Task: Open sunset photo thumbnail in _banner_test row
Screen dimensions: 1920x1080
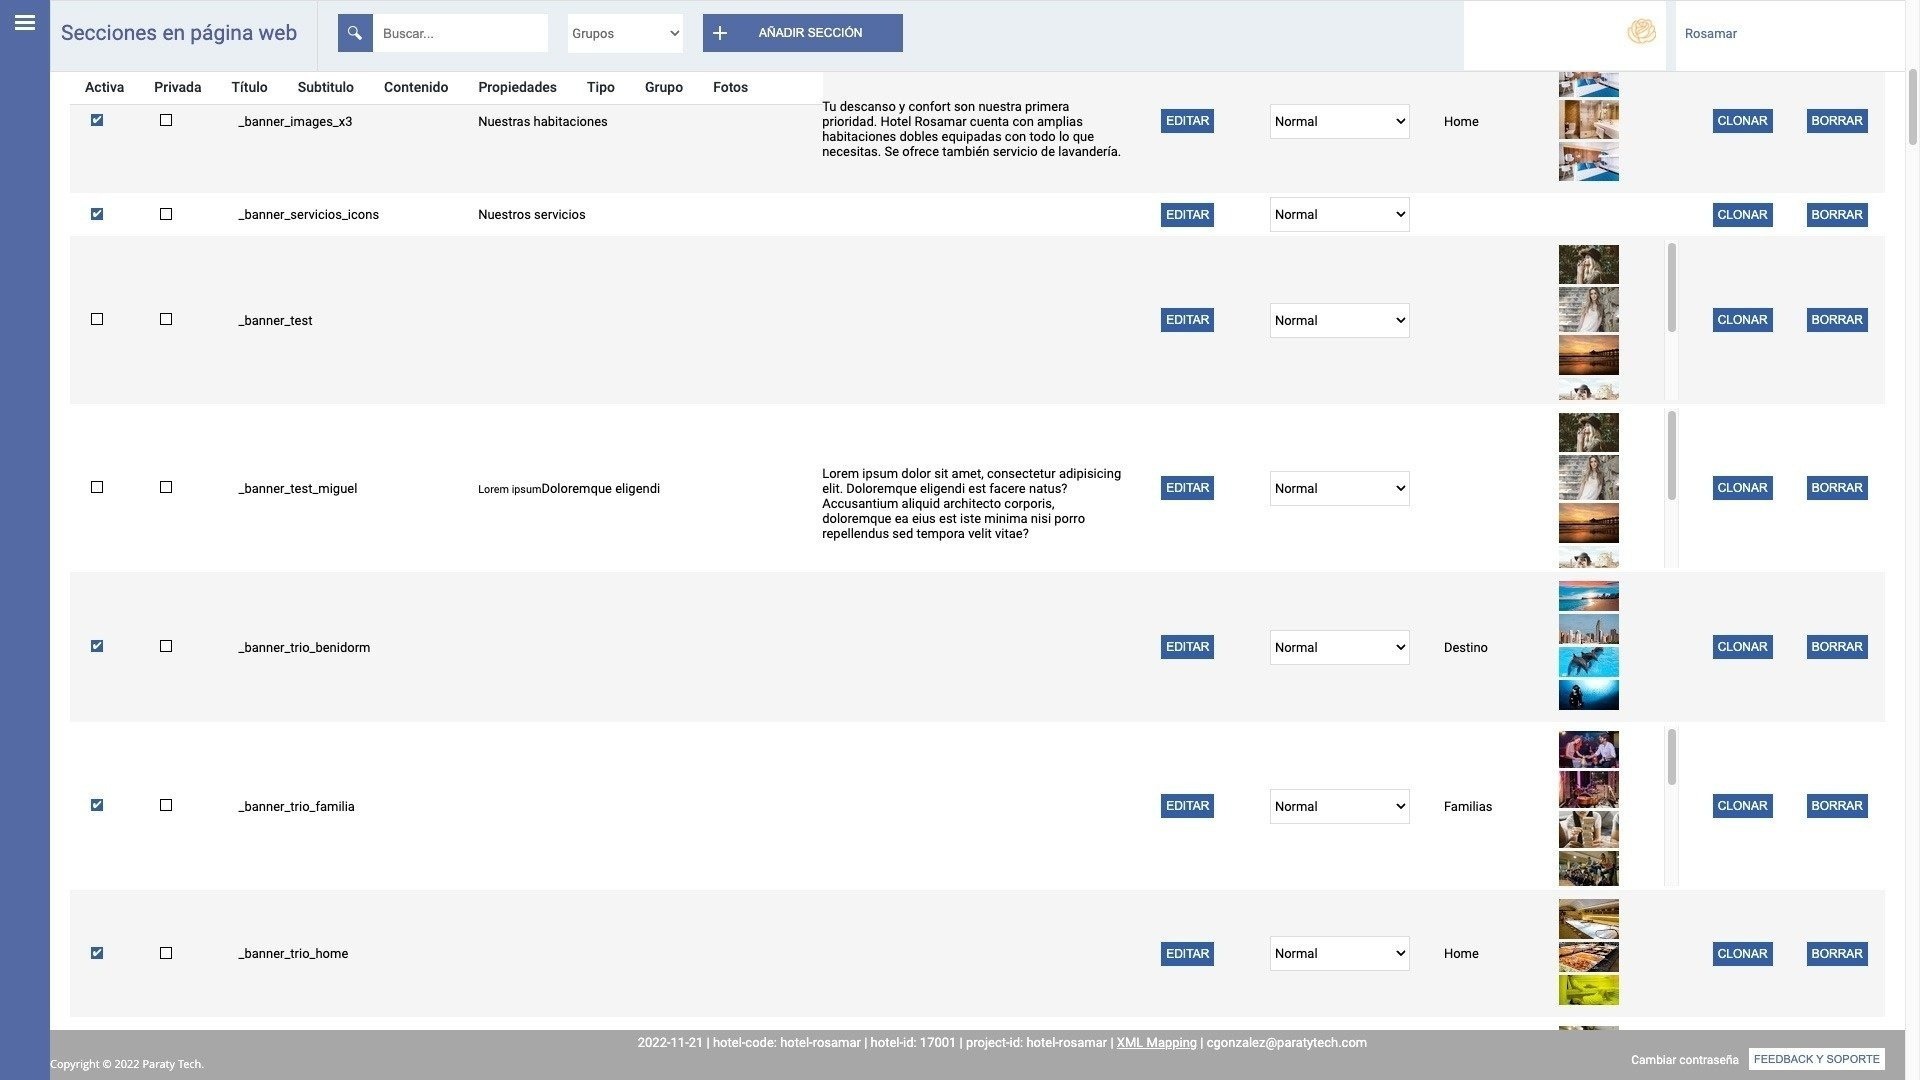Action: (1588, 356)
